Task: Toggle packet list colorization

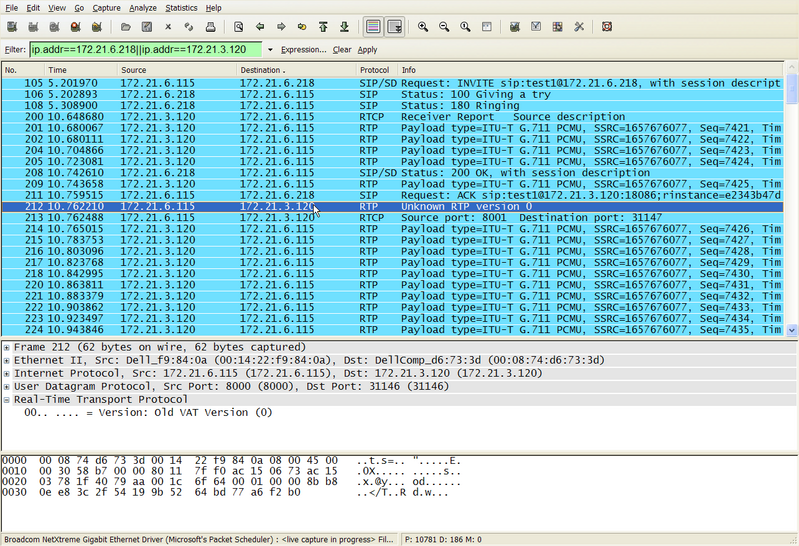Action: click(x=373, y=27)
